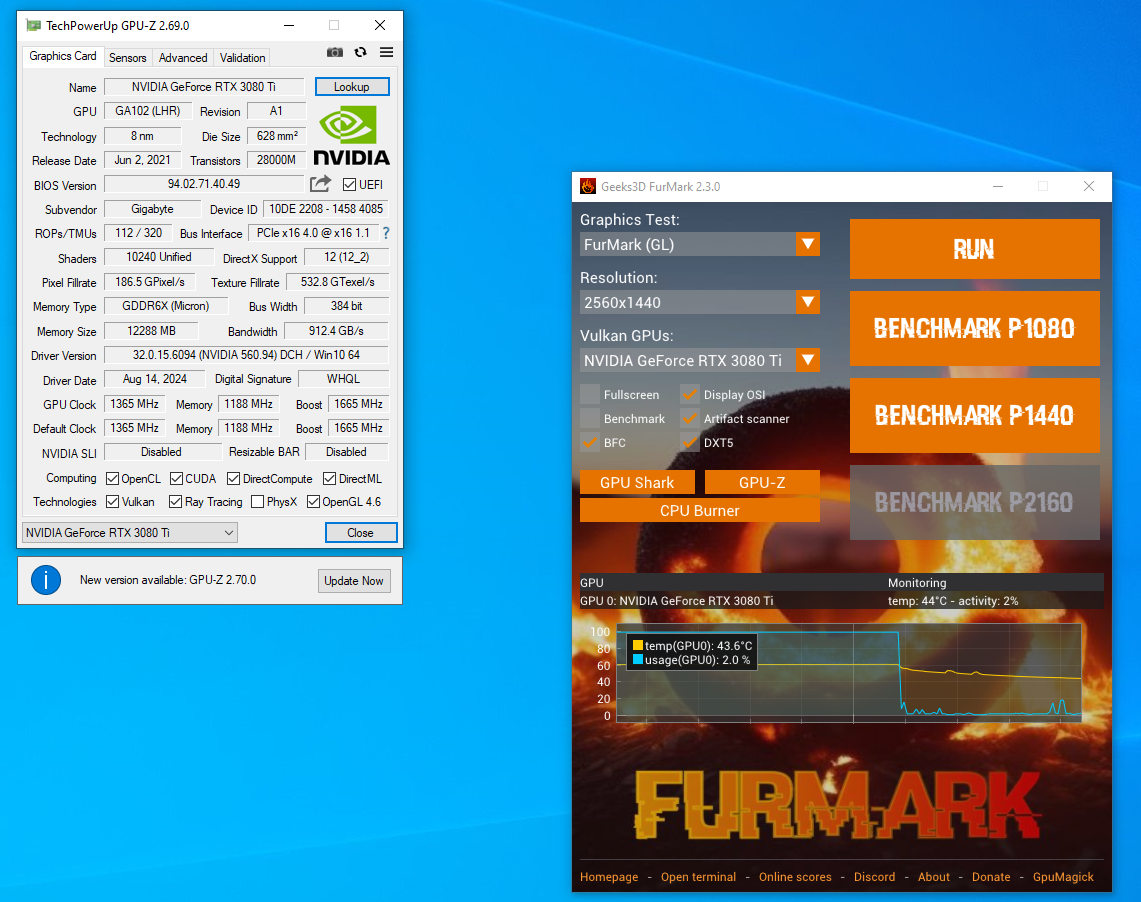Click the BIOS export share icon
Viewport: 1141px width, 902px height.
coord(320,183)
